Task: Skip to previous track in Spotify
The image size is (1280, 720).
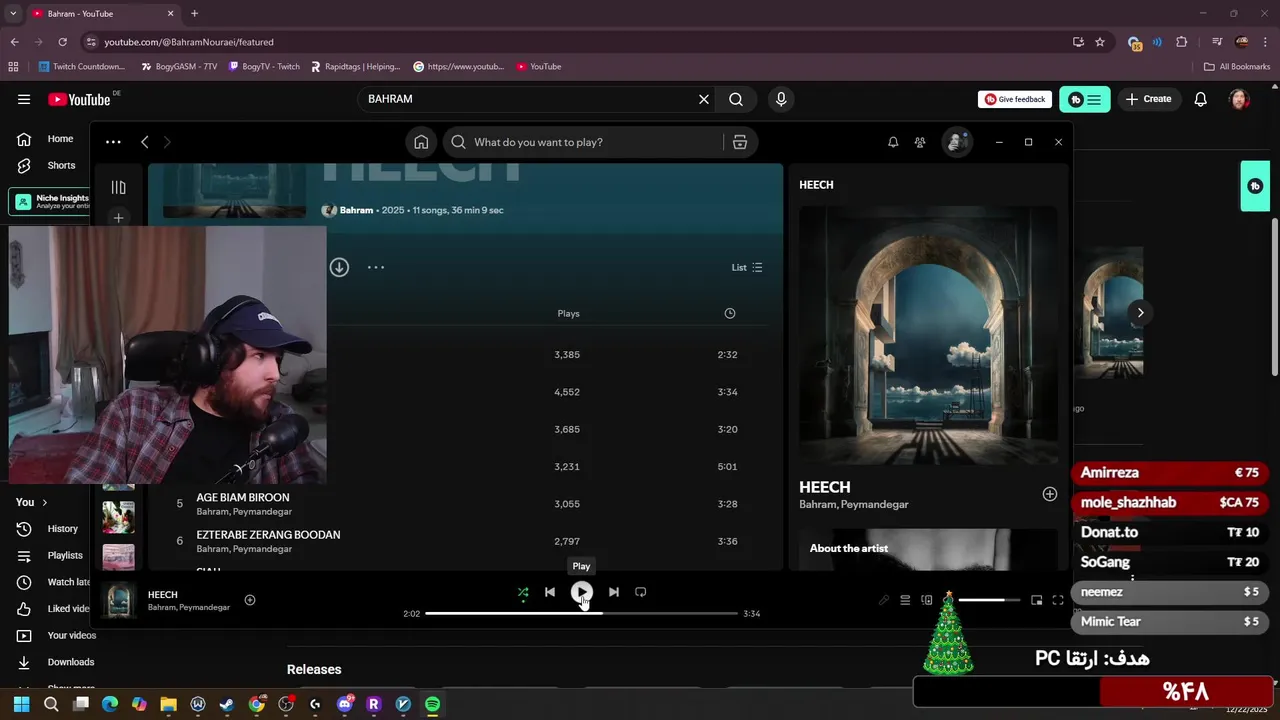Action: pyautogui.click(x=549, y=592)
